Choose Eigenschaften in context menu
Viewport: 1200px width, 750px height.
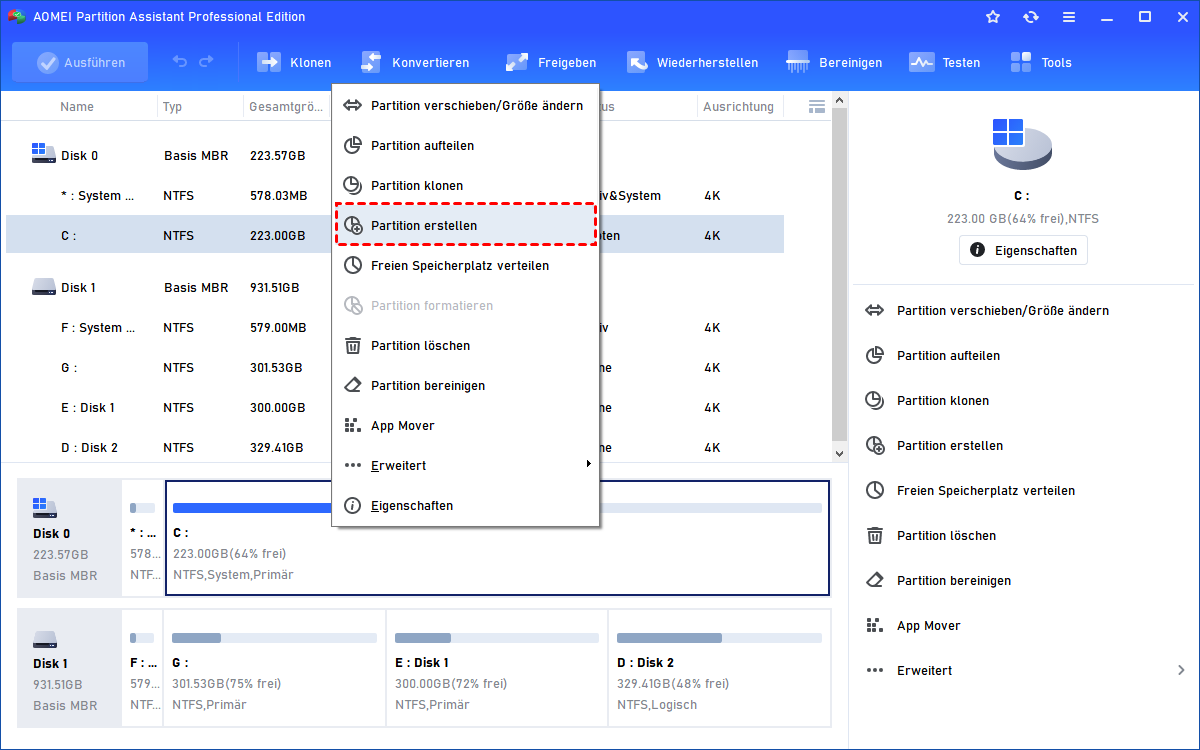(x=465, y=505)
